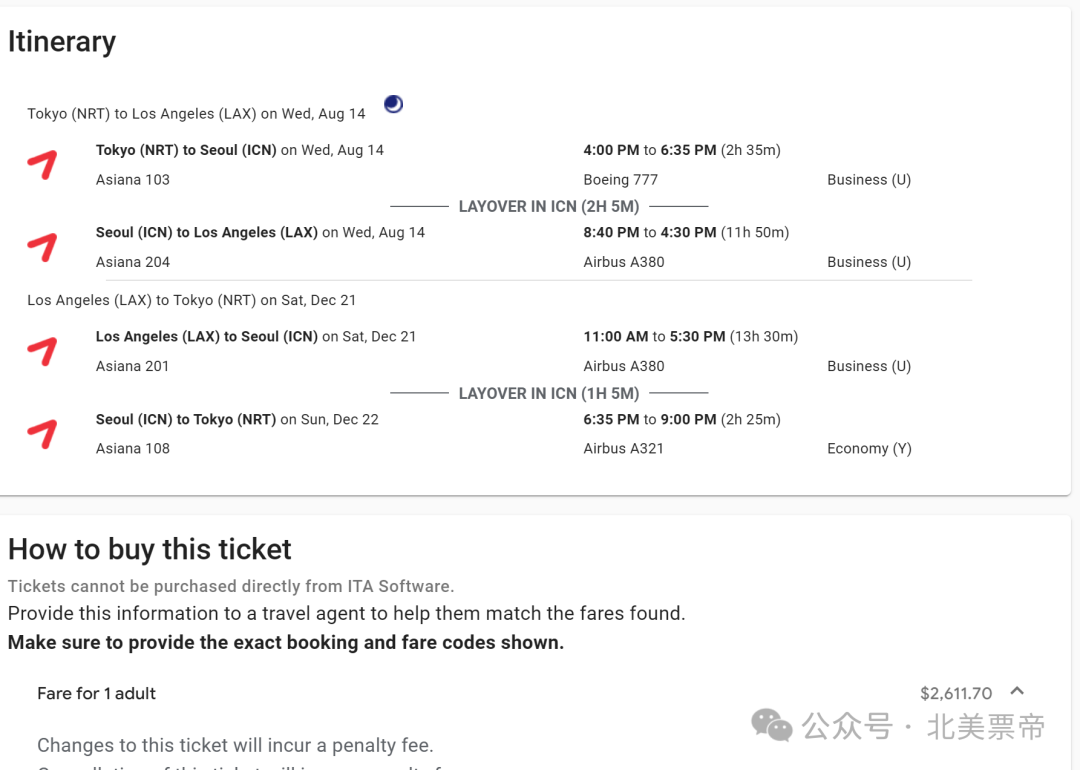Click the Asiana 204 flight number
The height and width of the screenshot is (770, 1080).
133,262
